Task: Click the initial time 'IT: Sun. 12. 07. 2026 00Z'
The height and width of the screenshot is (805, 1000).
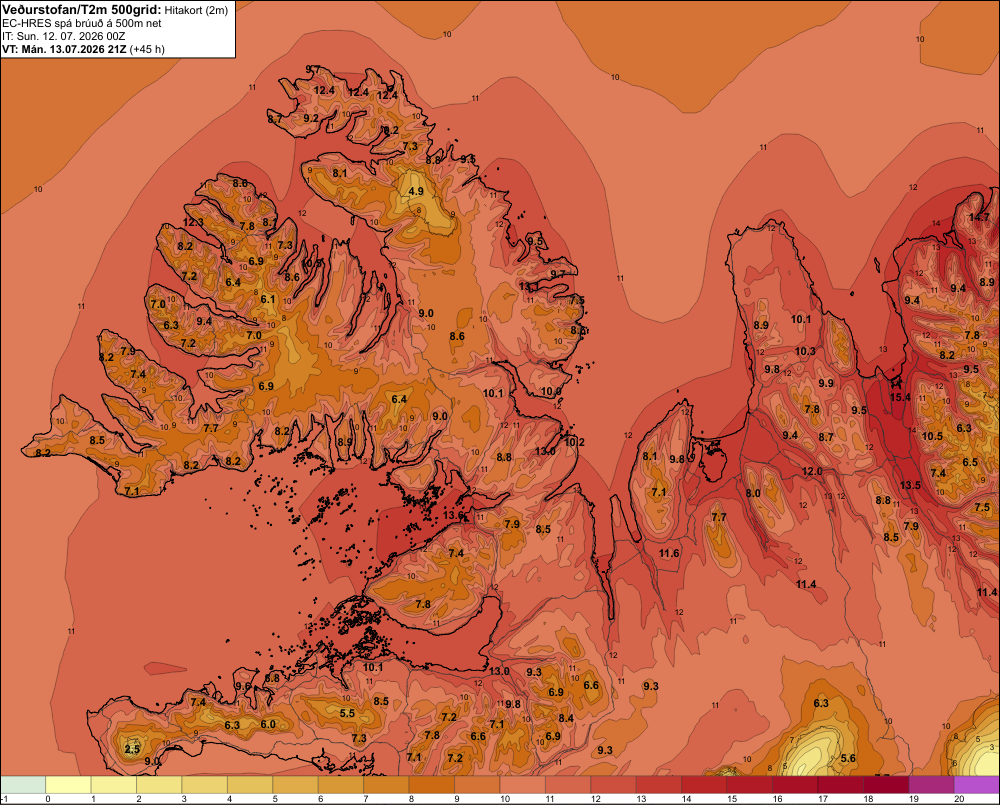Action: tap(64, 36)
